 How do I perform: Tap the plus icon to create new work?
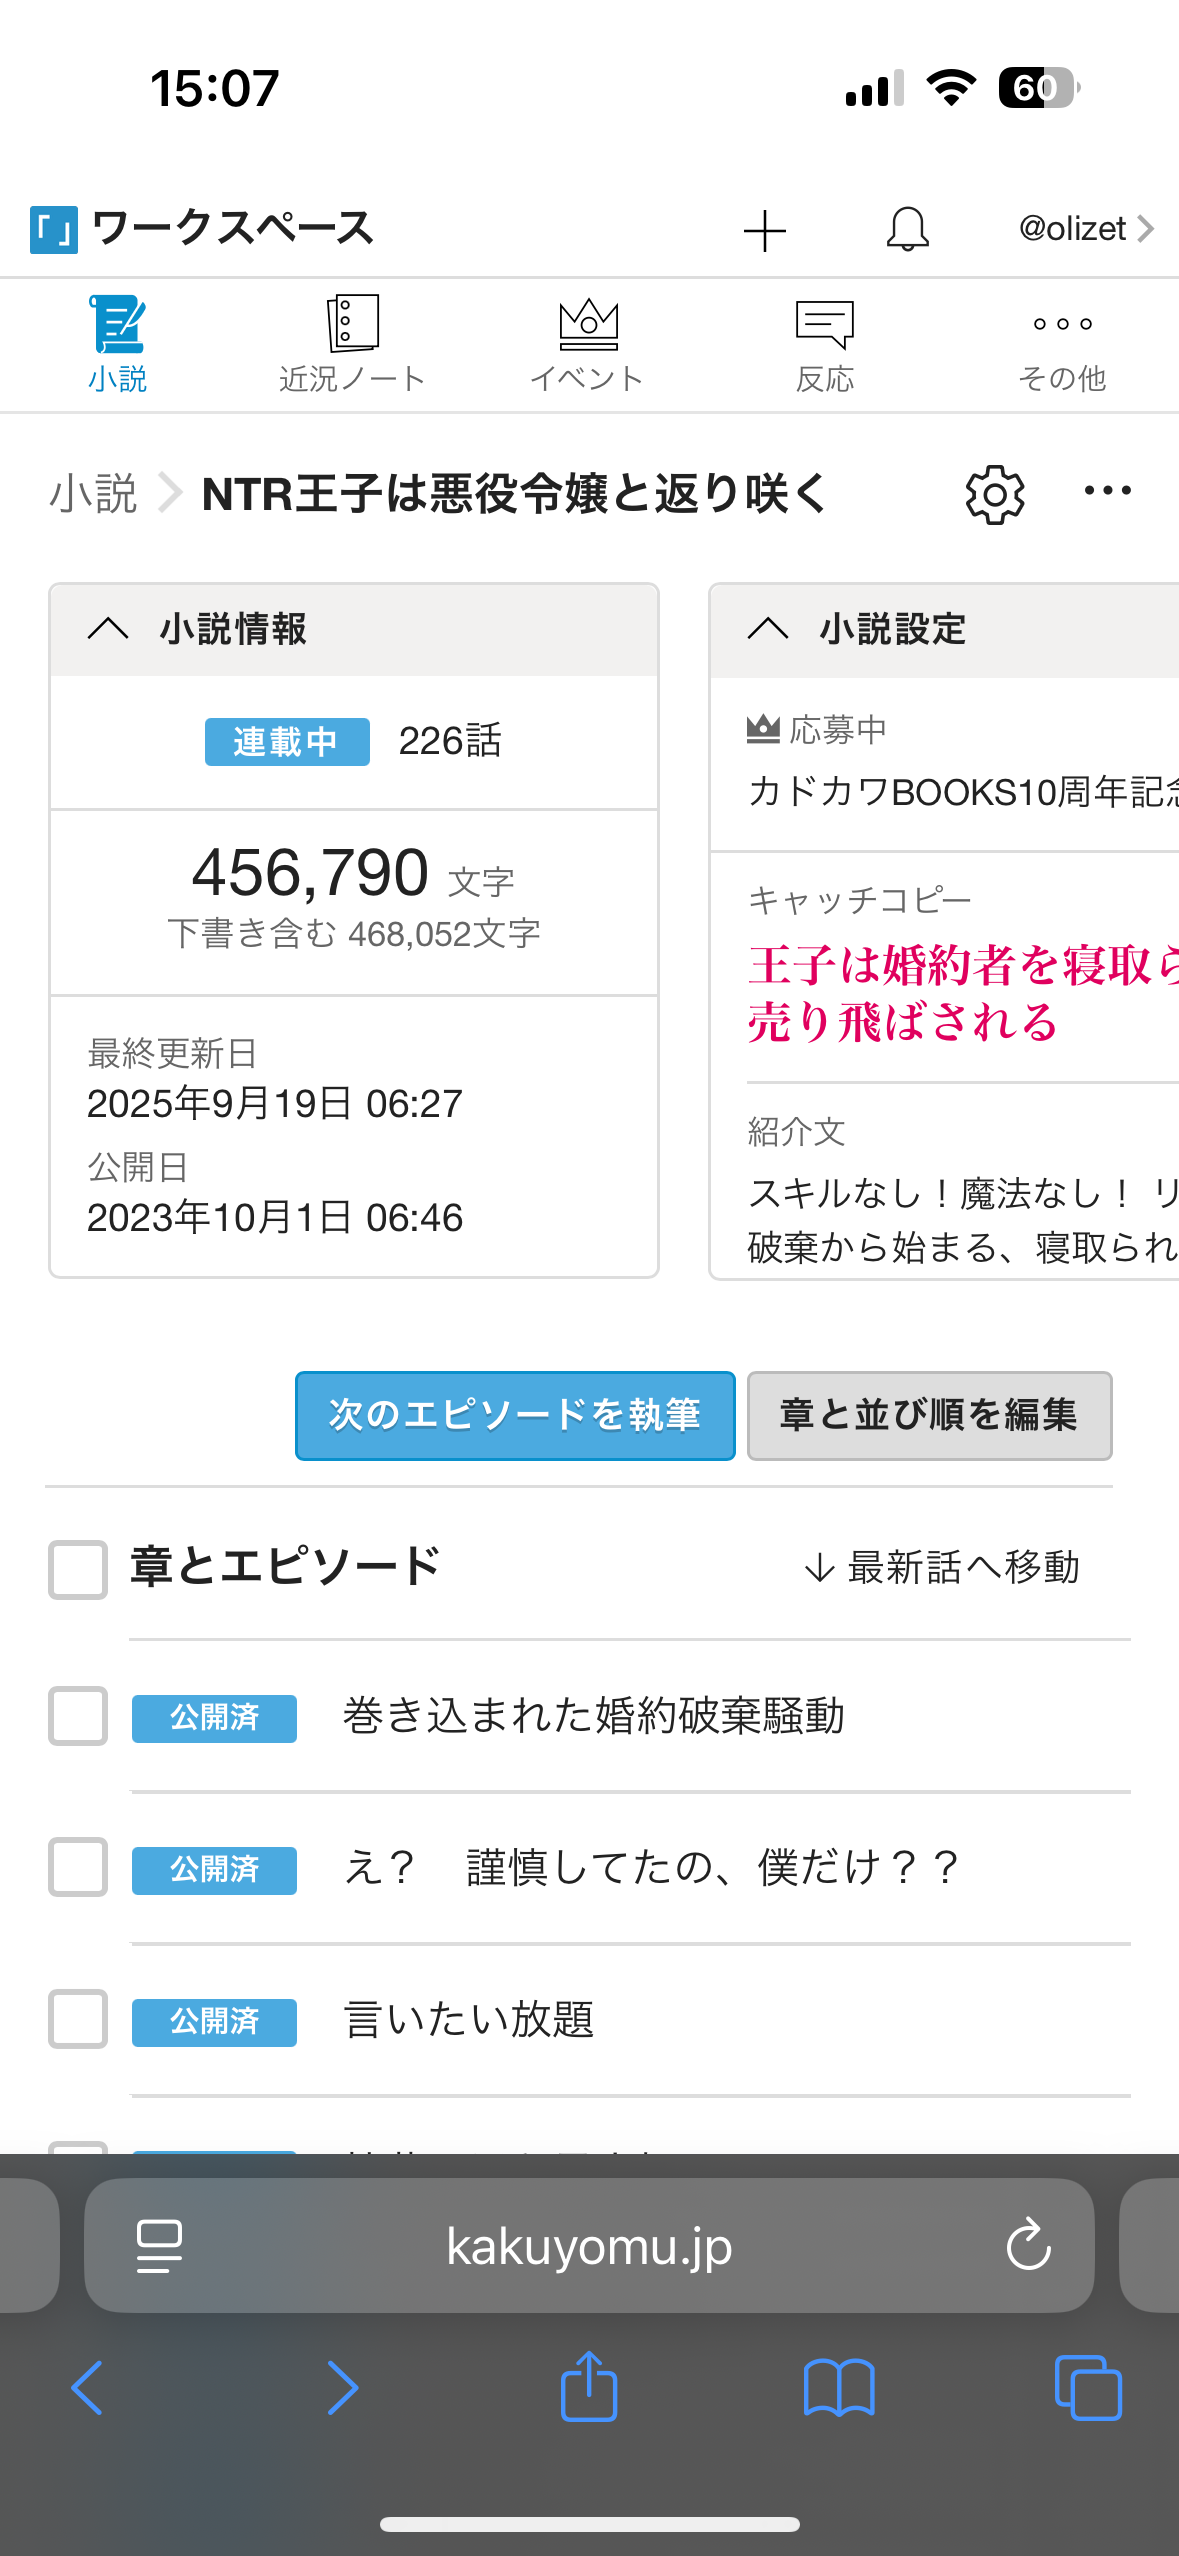pyautogui.click(x=765, y=231)
